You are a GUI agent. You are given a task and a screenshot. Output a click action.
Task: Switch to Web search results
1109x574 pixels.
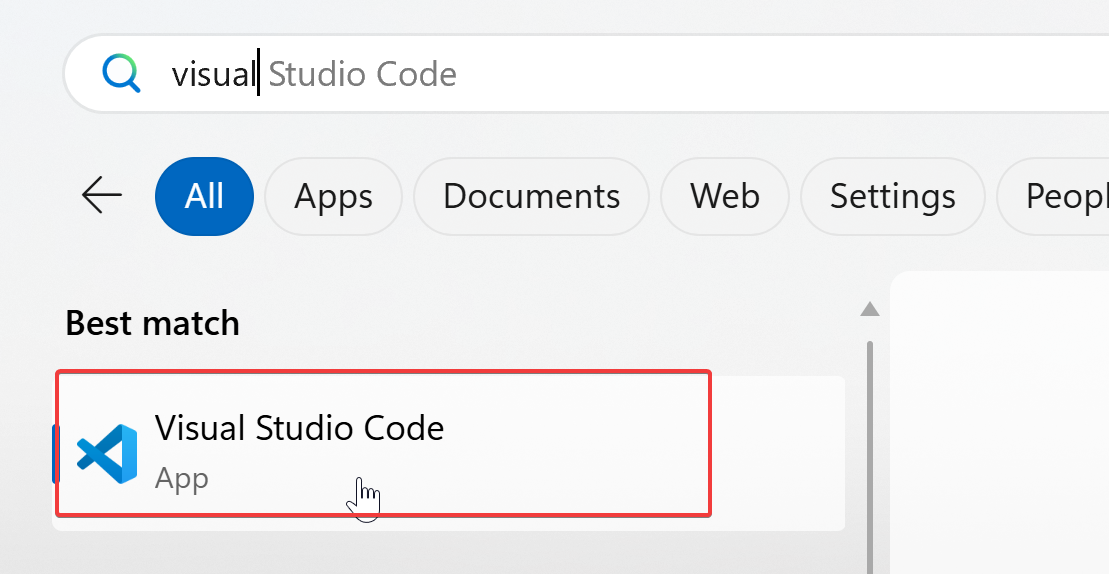coord(725,196)
